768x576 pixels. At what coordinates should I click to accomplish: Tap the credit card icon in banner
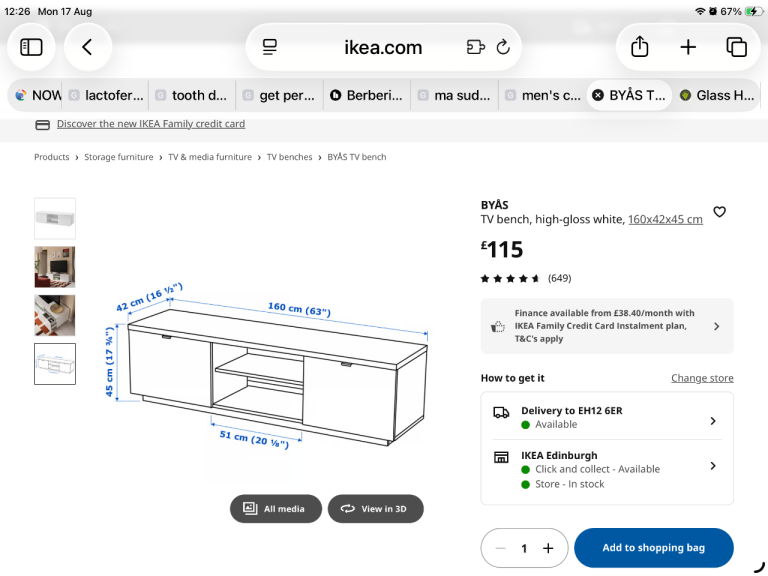click(43, 125)
